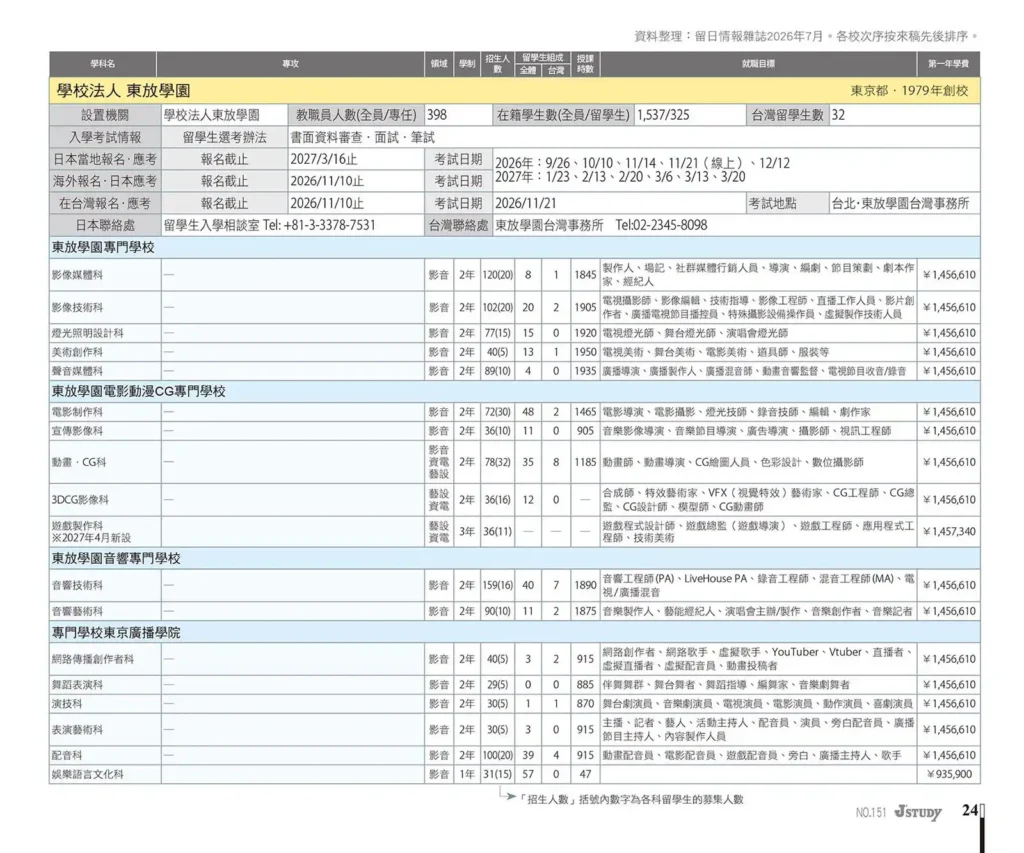Select the exam date 2026/11/21

pyautogui.click(x=526, y=203)
